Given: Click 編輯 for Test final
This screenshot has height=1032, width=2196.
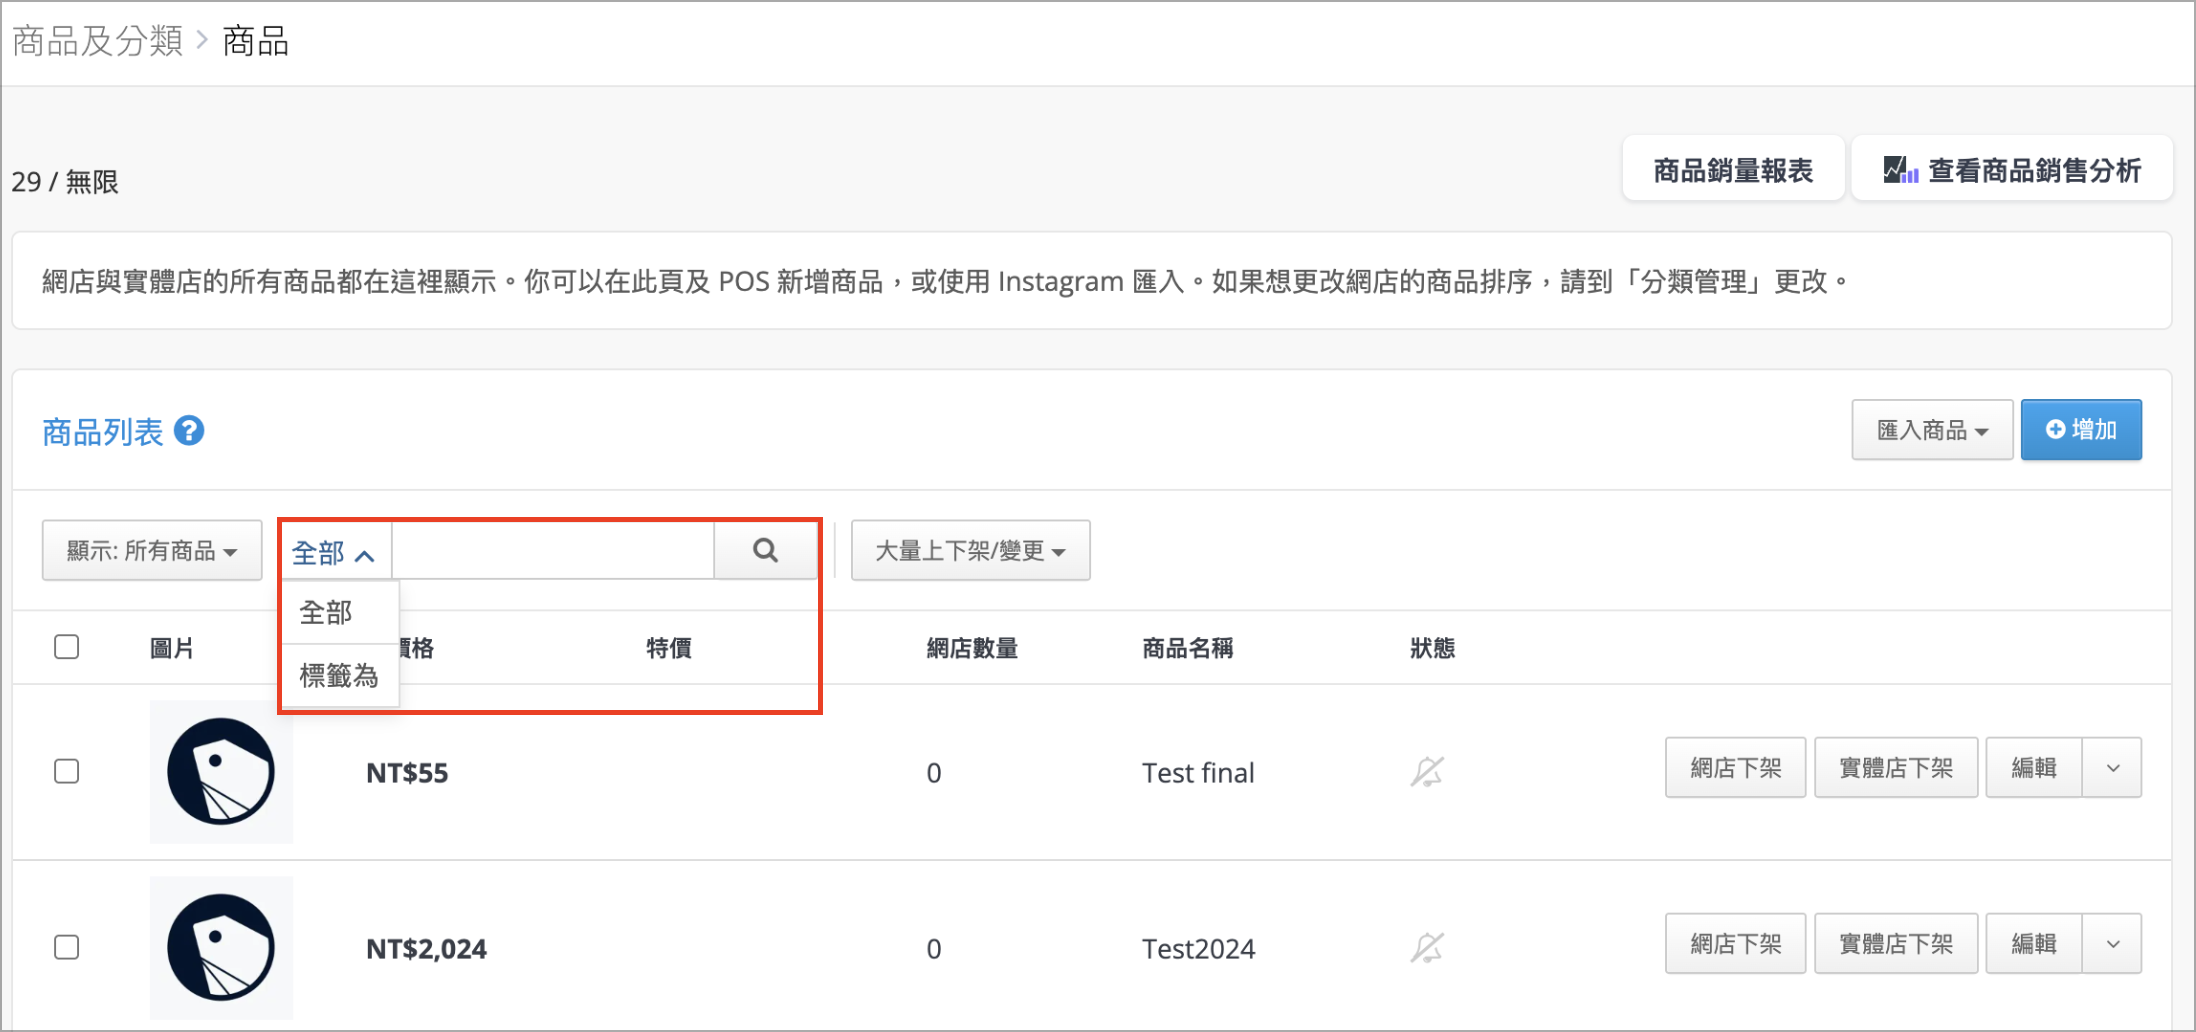Looking at the screenshot, I should pos(2034,768).
